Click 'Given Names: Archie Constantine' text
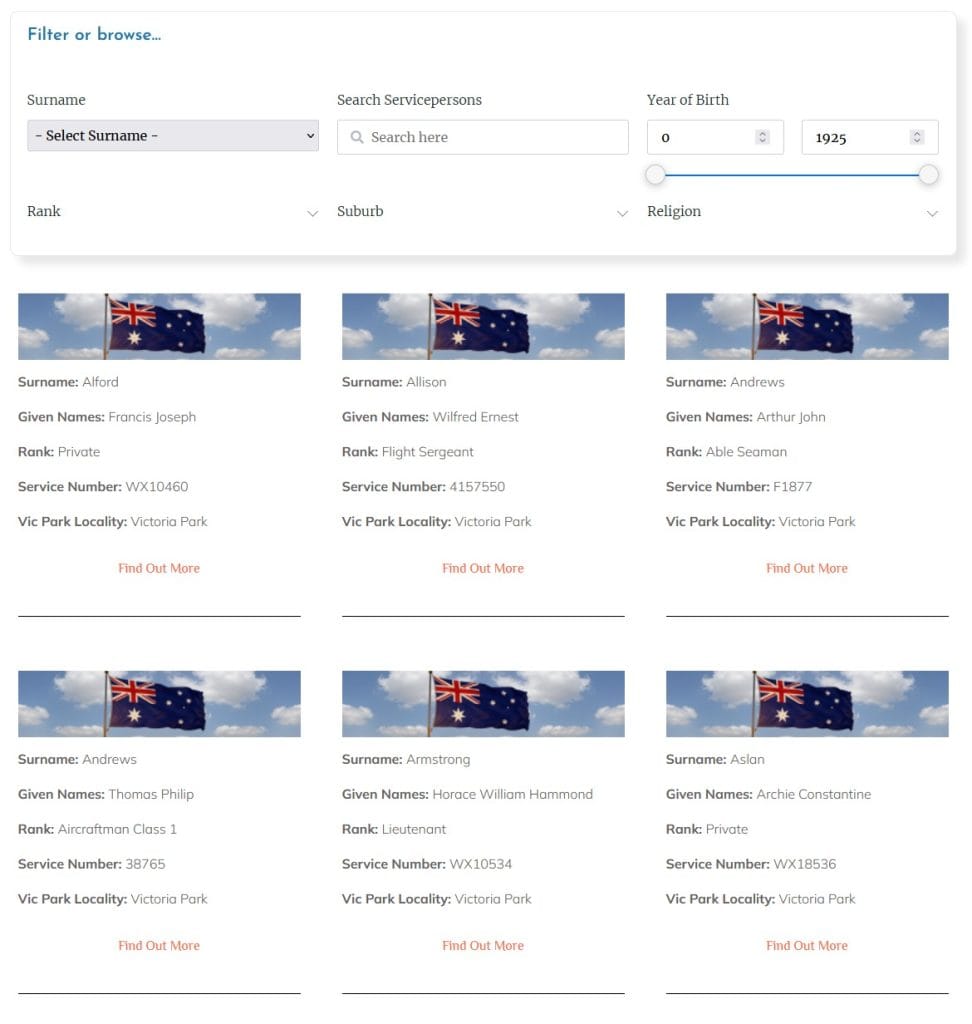The width and height of the screenshot is (972, 1024). pos(768,794)
